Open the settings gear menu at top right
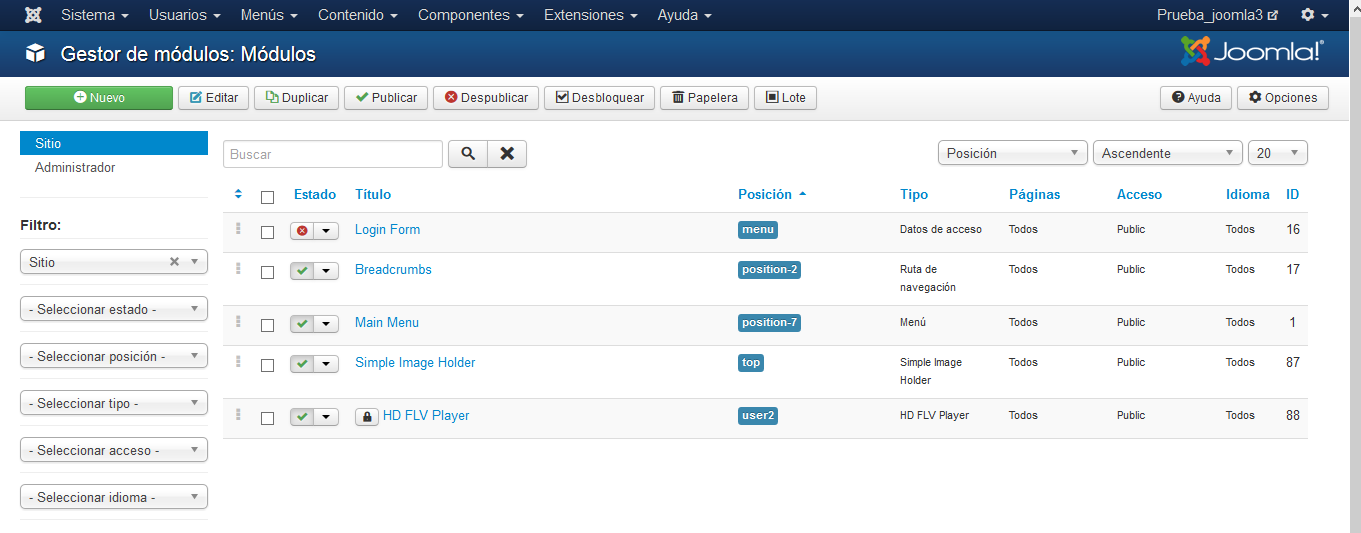Screen dimensions: 1361x533 [1314, 15]
